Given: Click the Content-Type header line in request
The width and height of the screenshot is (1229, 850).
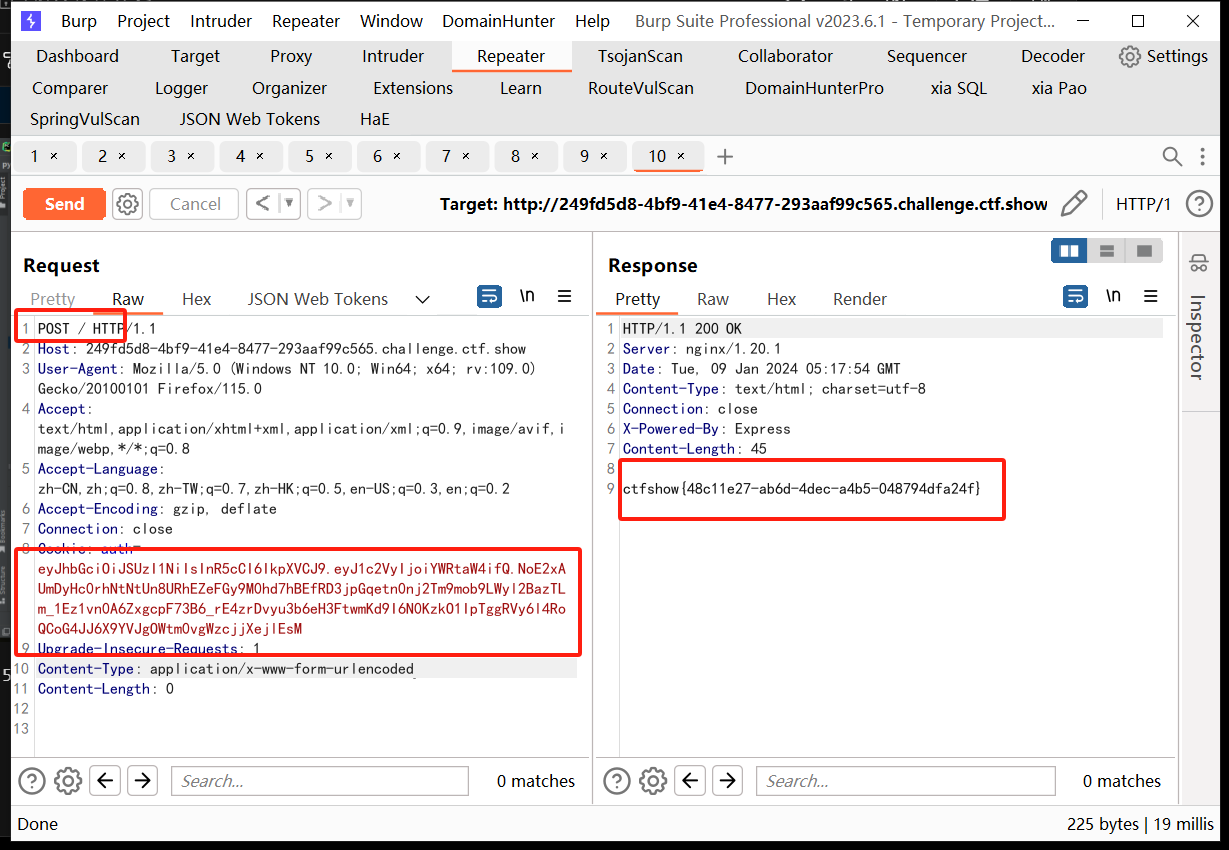Looking at the screenshot, I should (225, 669).
